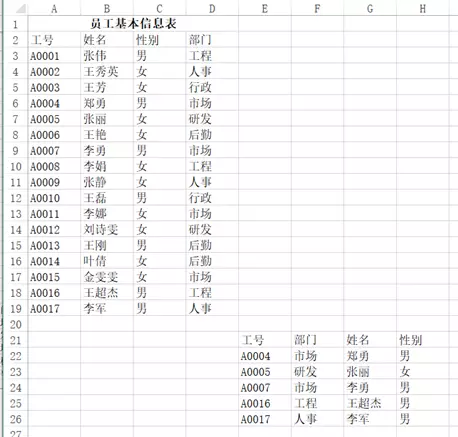The width and height of the screenshot is (458, 437).
Task: Select the name cell 张伟
Action: 107,56
